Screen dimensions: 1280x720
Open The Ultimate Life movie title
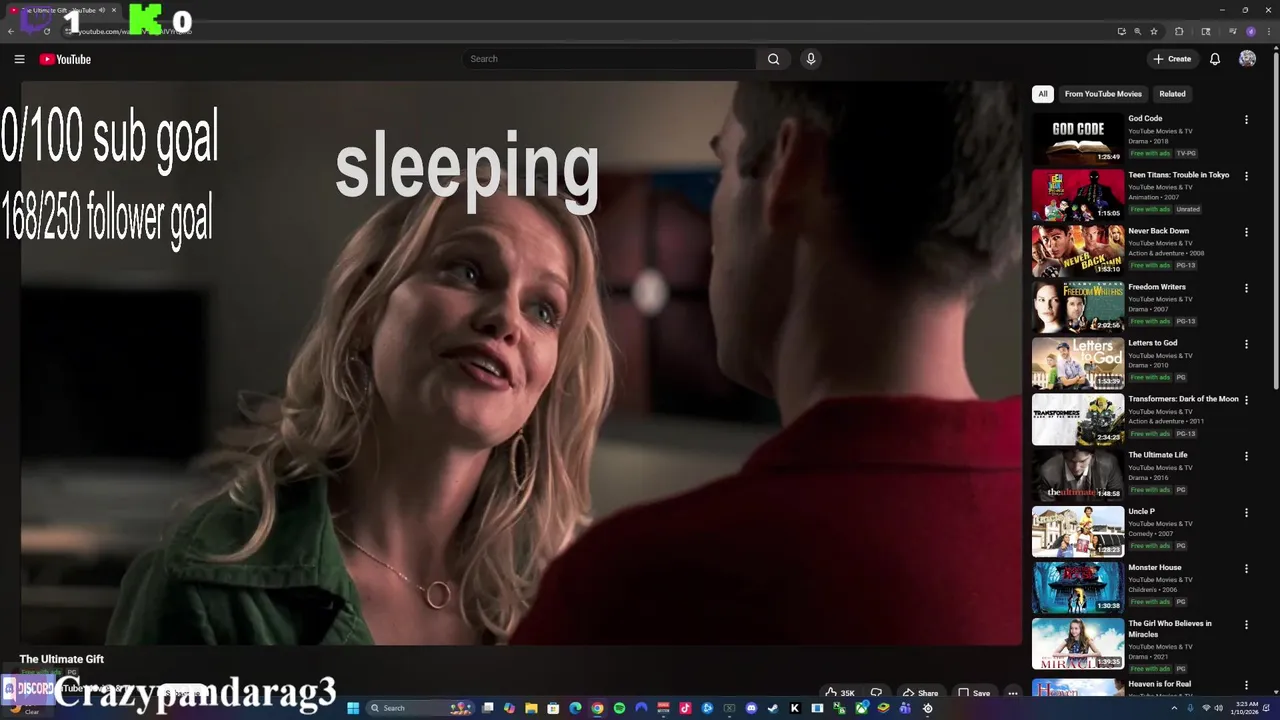[x=1158, y=455]
